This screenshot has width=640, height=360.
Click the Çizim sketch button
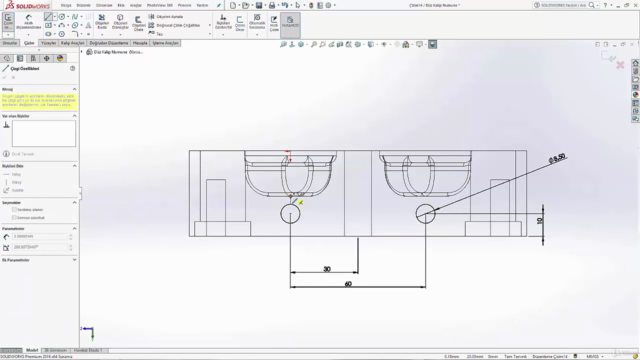pos(8,22)
